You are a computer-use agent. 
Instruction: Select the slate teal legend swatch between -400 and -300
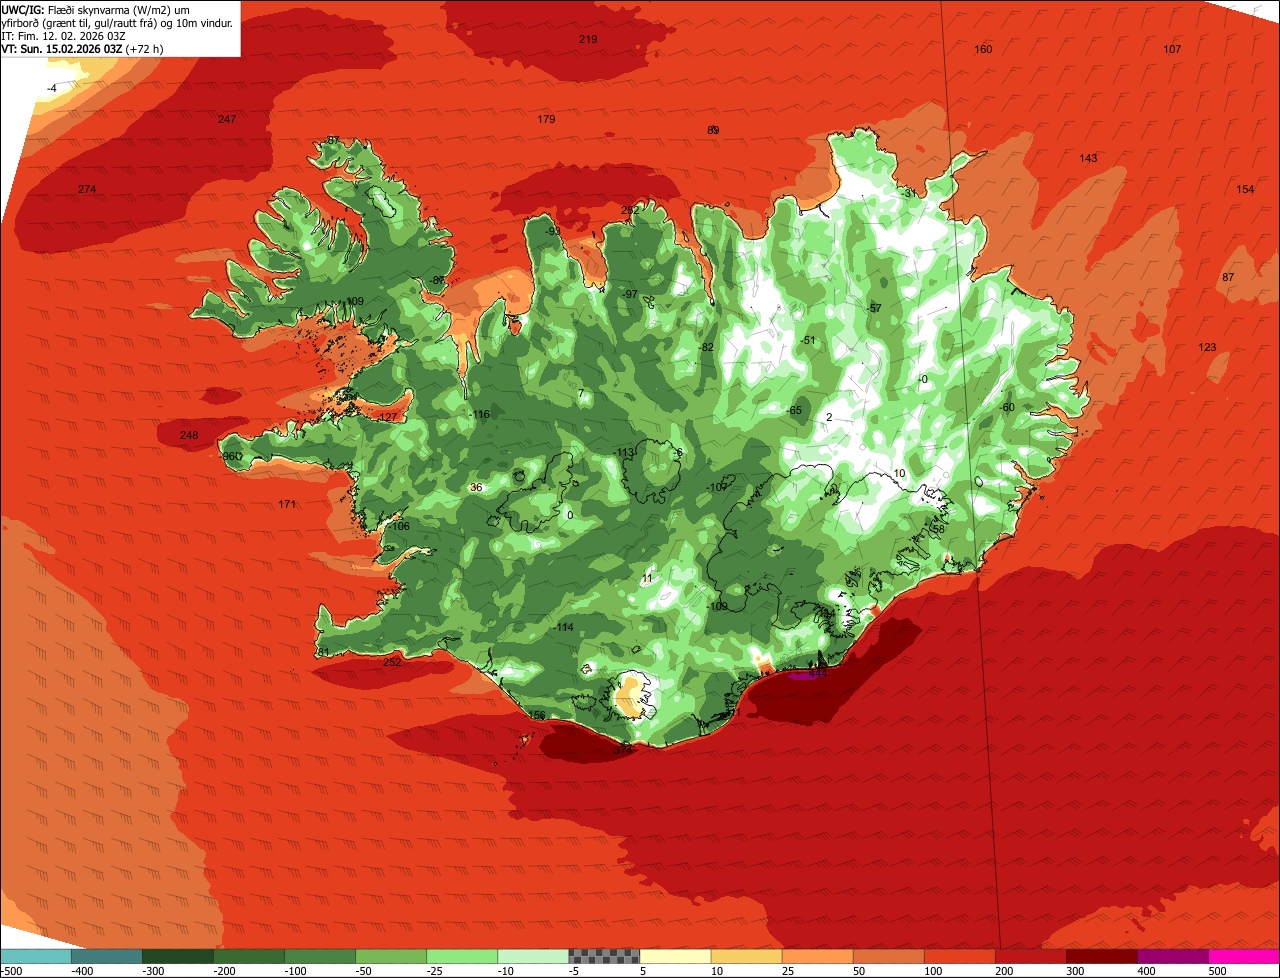[x=106, y=956]
